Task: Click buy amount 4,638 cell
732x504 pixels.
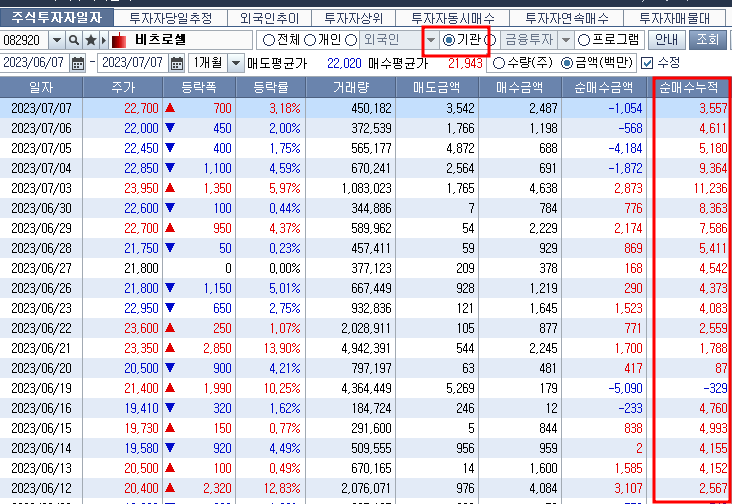Action: click(x=543, y=189)
